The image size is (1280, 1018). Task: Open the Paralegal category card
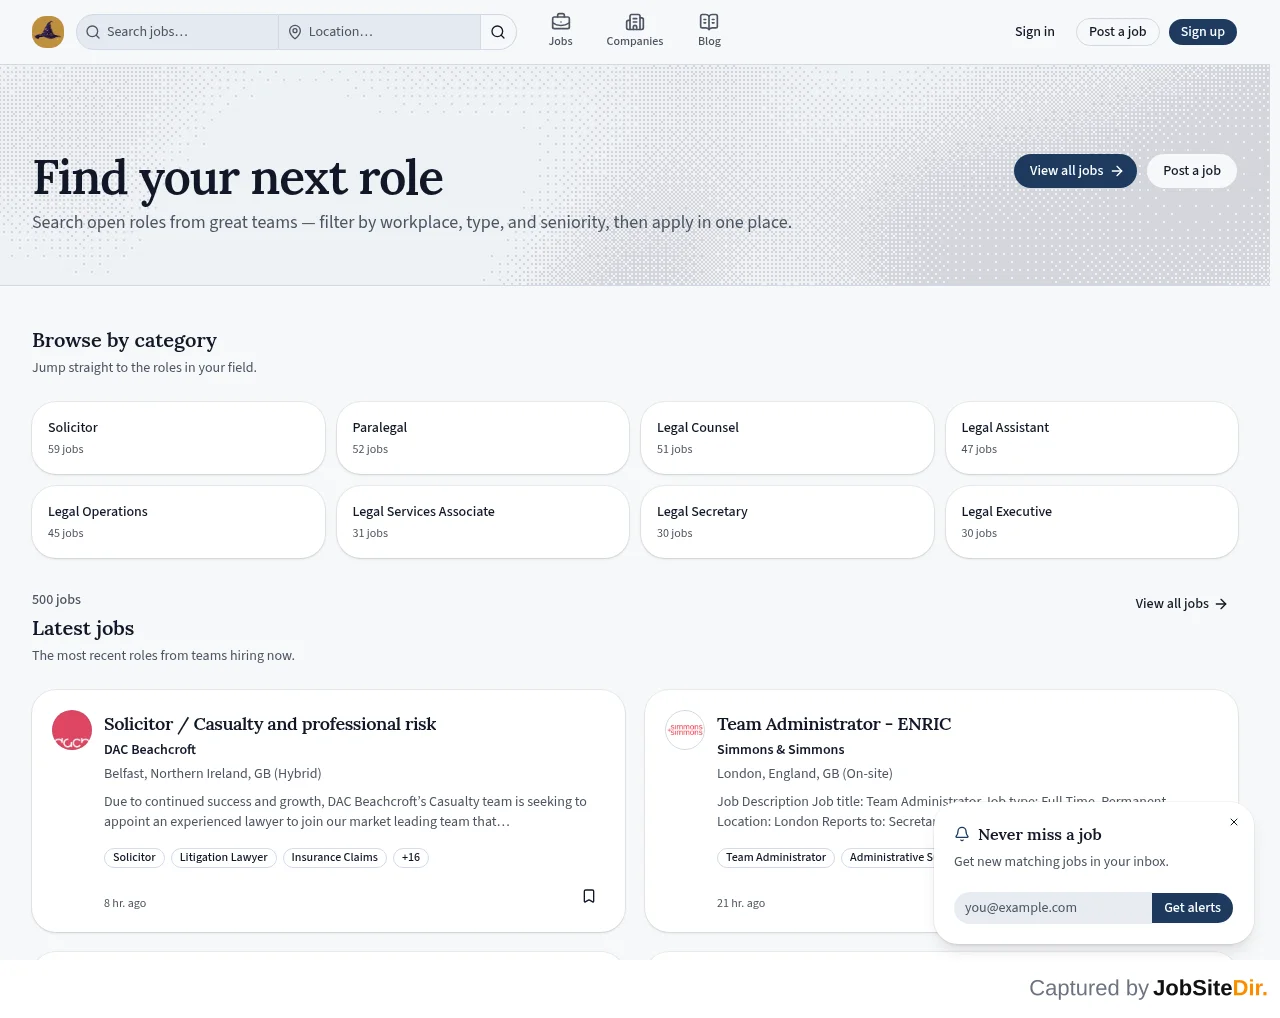tap(483, 438)
